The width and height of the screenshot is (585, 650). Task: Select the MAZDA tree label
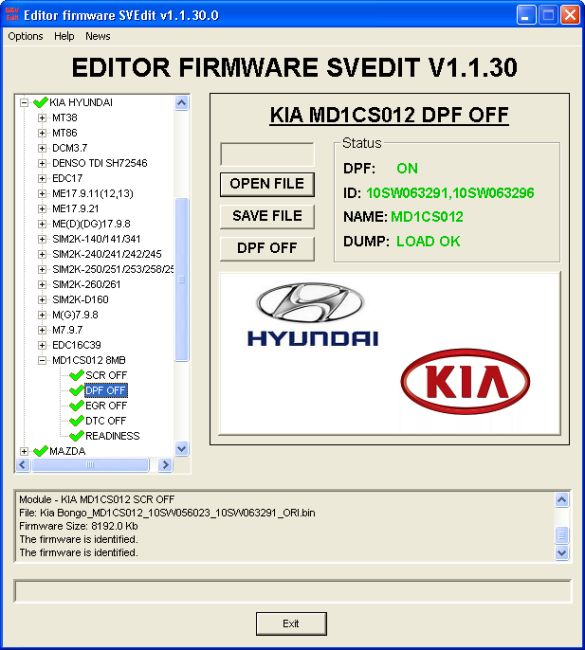(67, 451)
